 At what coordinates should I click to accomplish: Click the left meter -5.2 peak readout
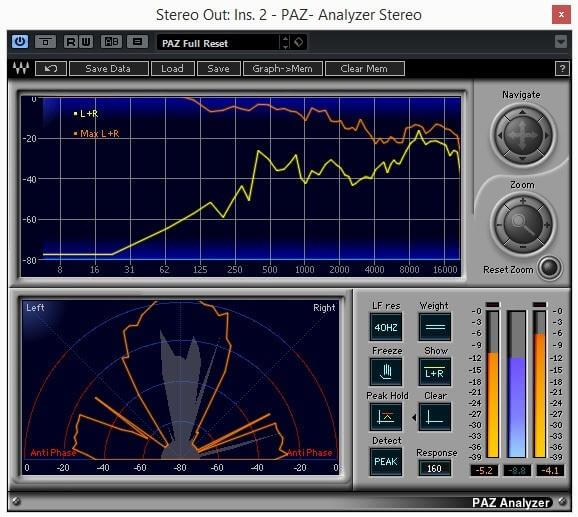pos(484,470)
